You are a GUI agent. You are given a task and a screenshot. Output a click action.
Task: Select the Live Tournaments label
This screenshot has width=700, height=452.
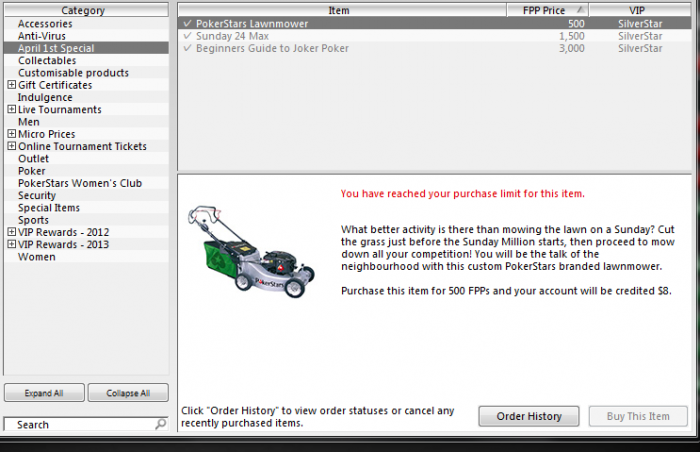click(x=59, y=109)
